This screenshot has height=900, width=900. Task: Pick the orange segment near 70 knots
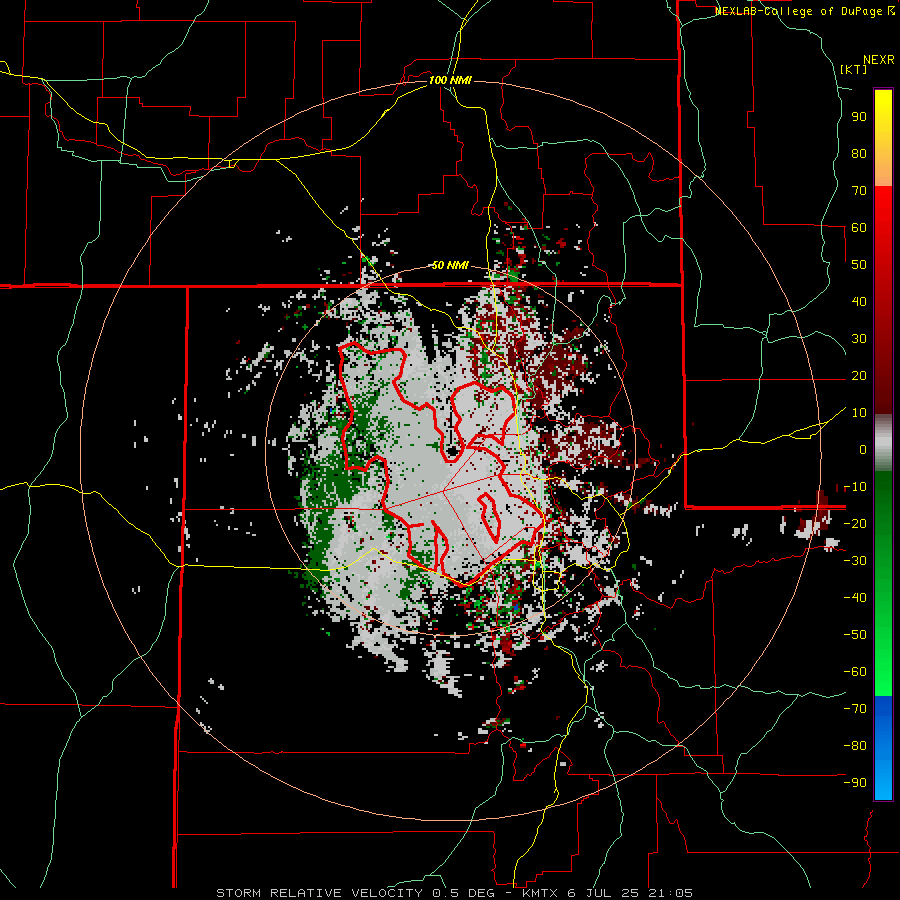pos(883,172)
